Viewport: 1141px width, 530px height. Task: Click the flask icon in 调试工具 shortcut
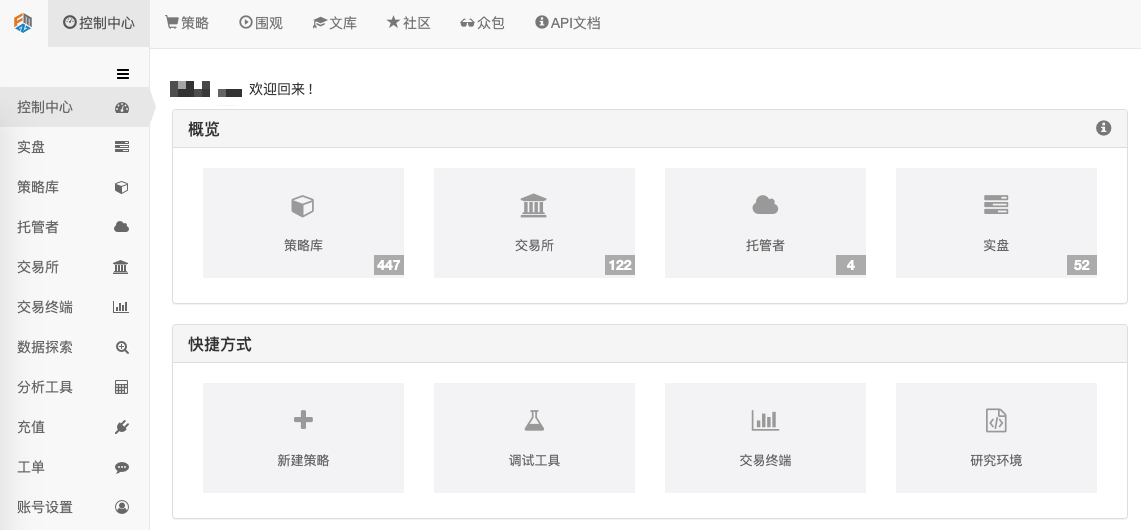[x=534, y=420]
